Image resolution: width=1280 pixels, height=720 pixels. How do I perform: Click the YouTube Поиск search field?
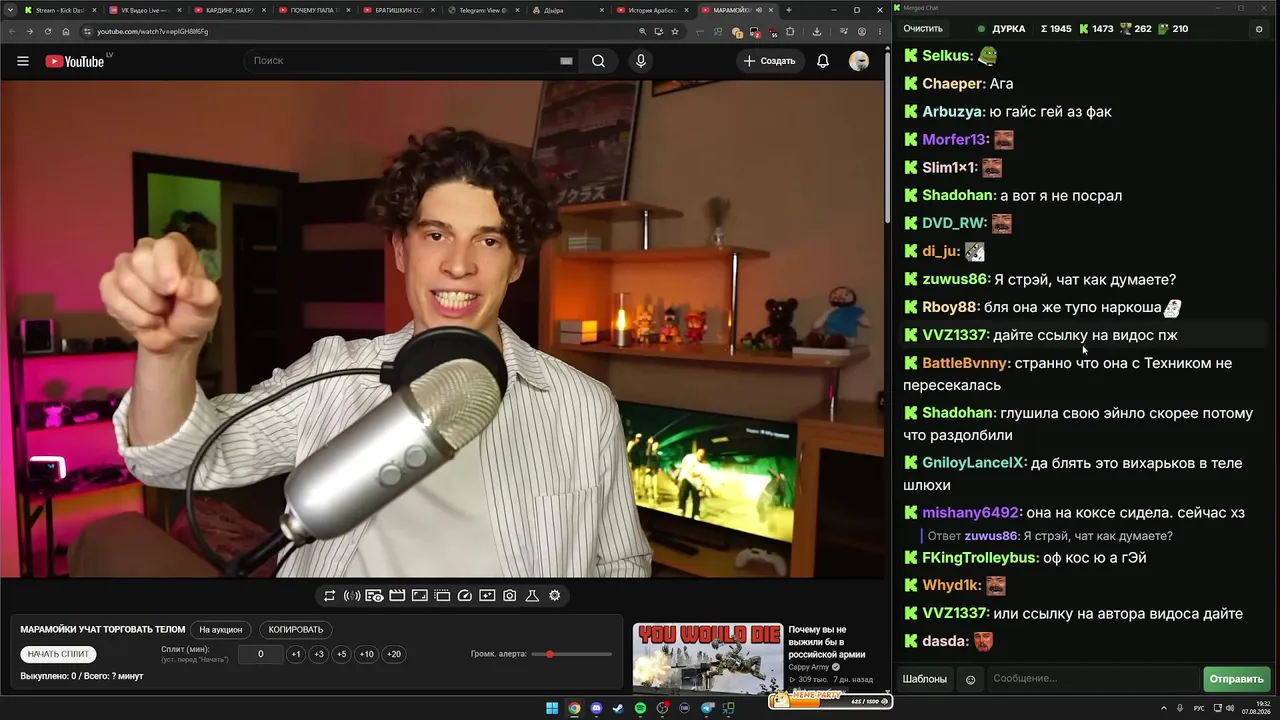pyautogui.click(x=410, y=61)
